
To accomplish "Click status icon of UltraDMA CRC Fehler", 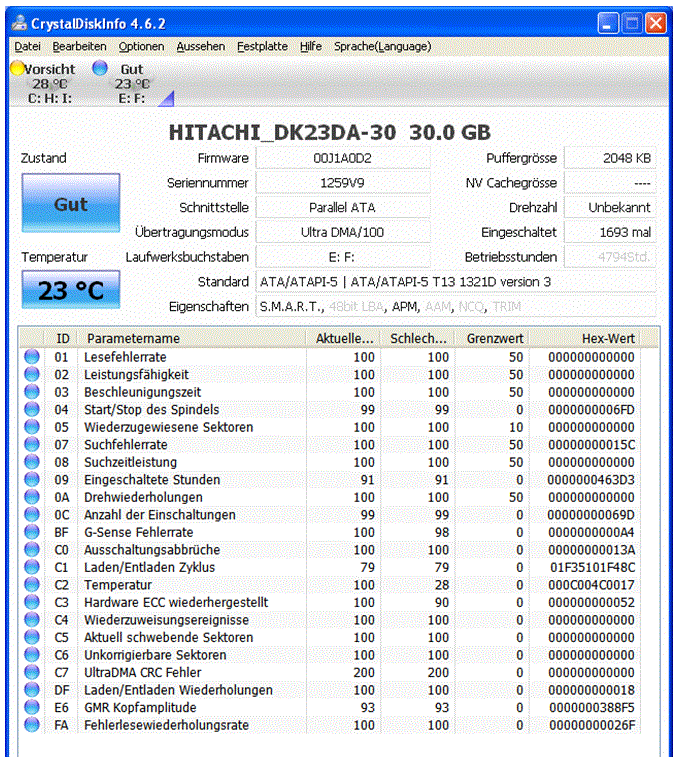I will click(32, 672).
